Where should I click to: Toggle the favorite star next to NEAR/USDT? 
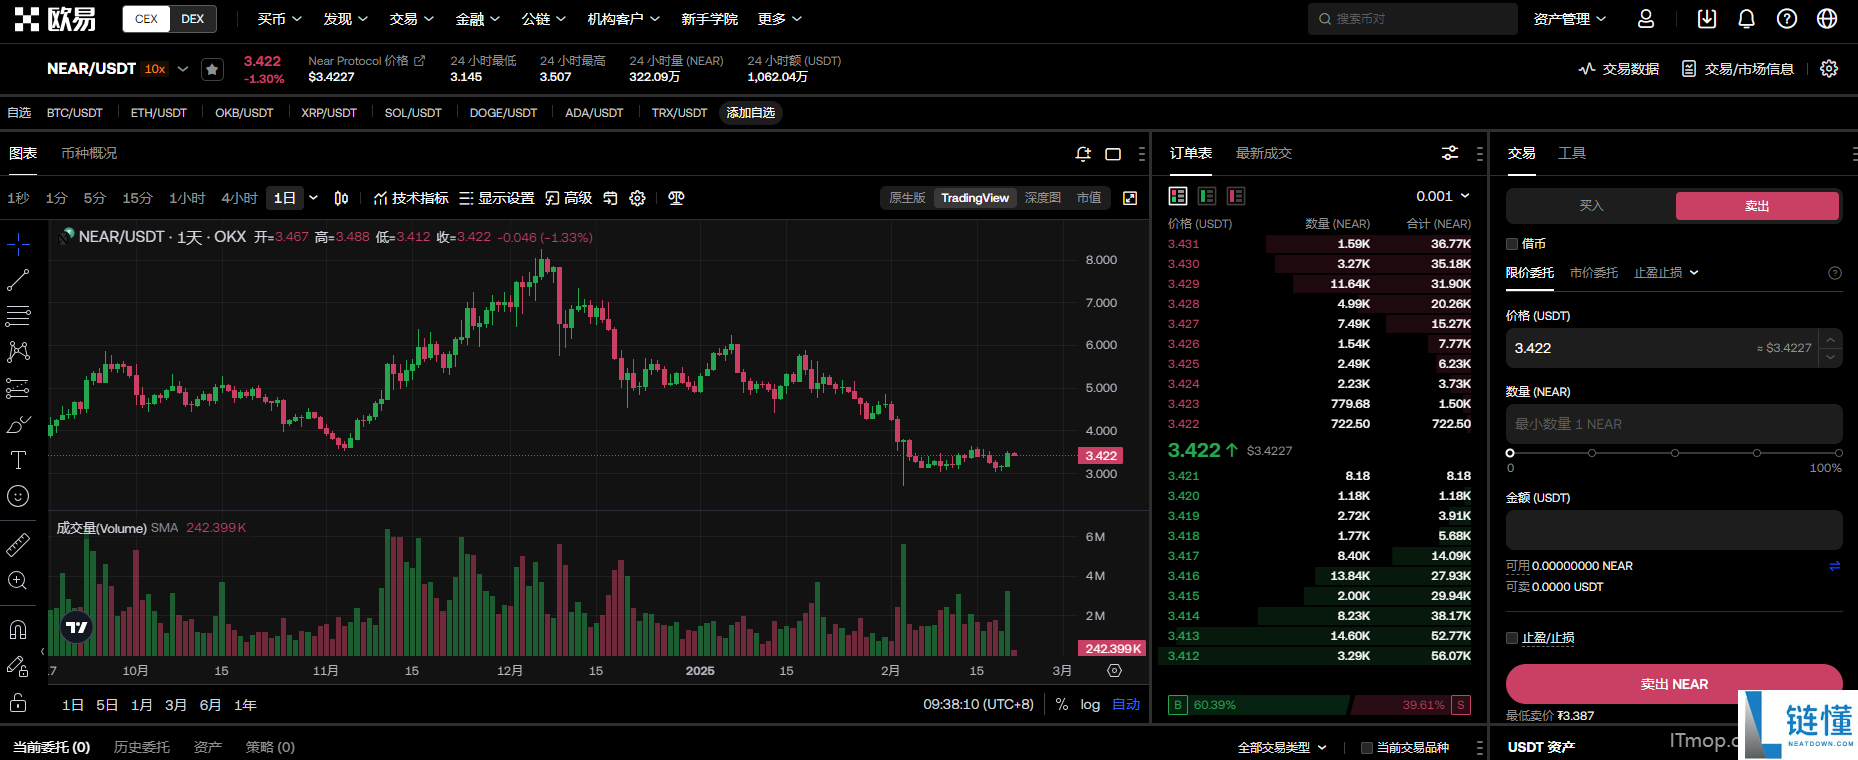click(212, 69)
